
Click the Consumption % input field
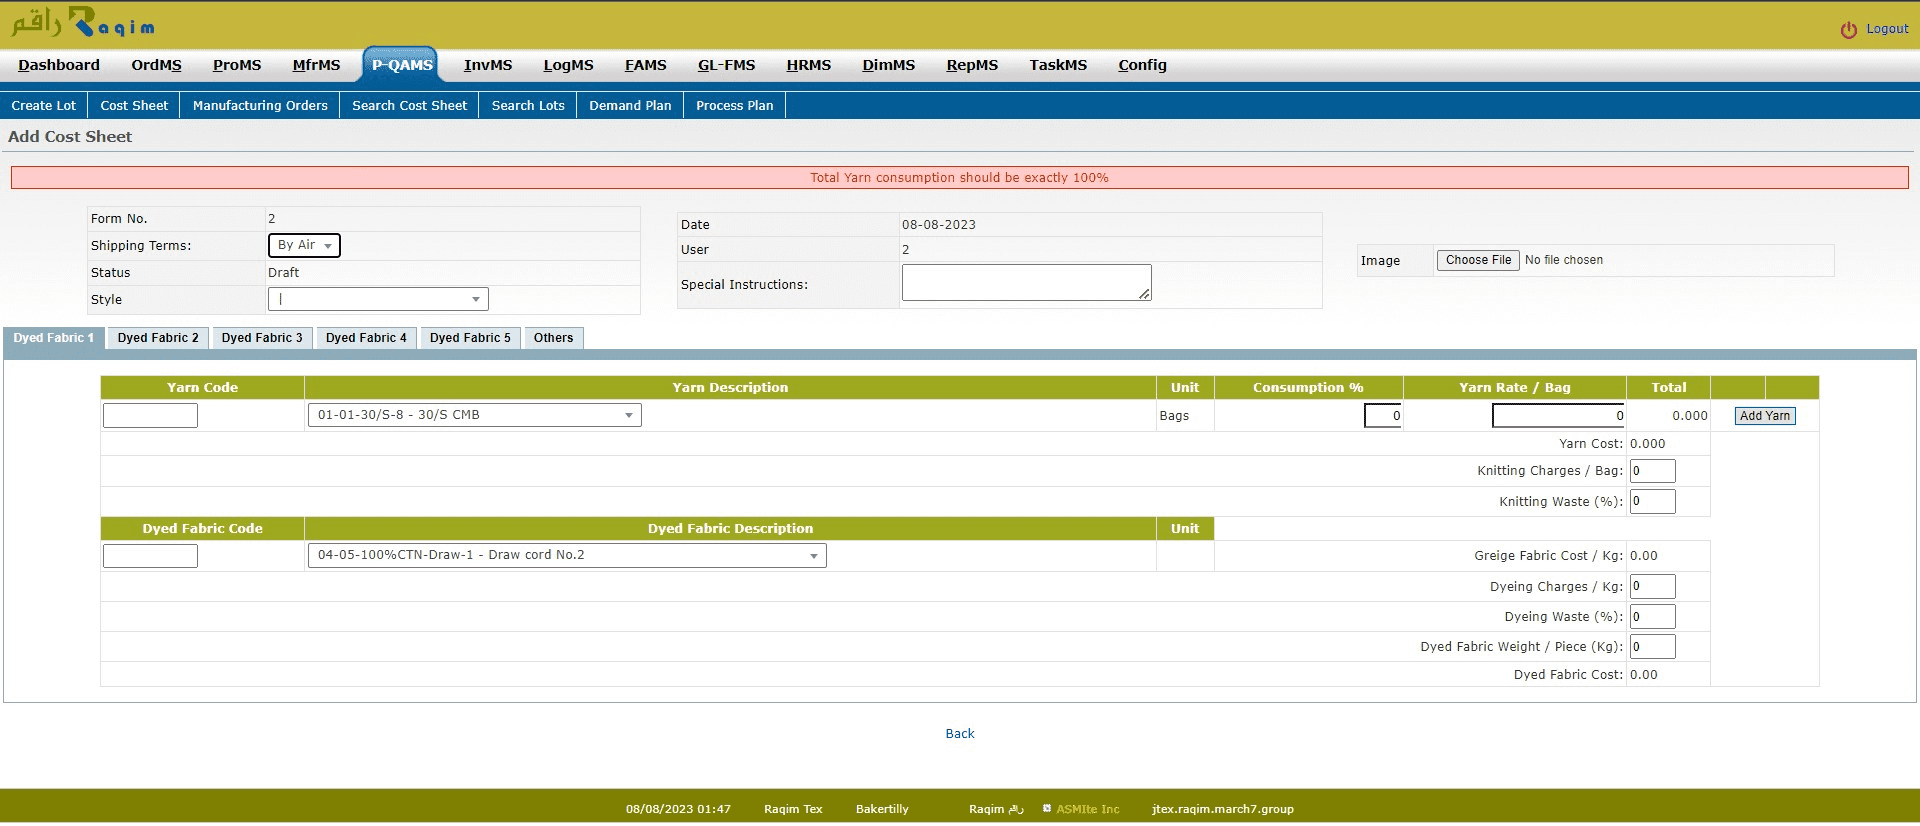coord(1382,416)
